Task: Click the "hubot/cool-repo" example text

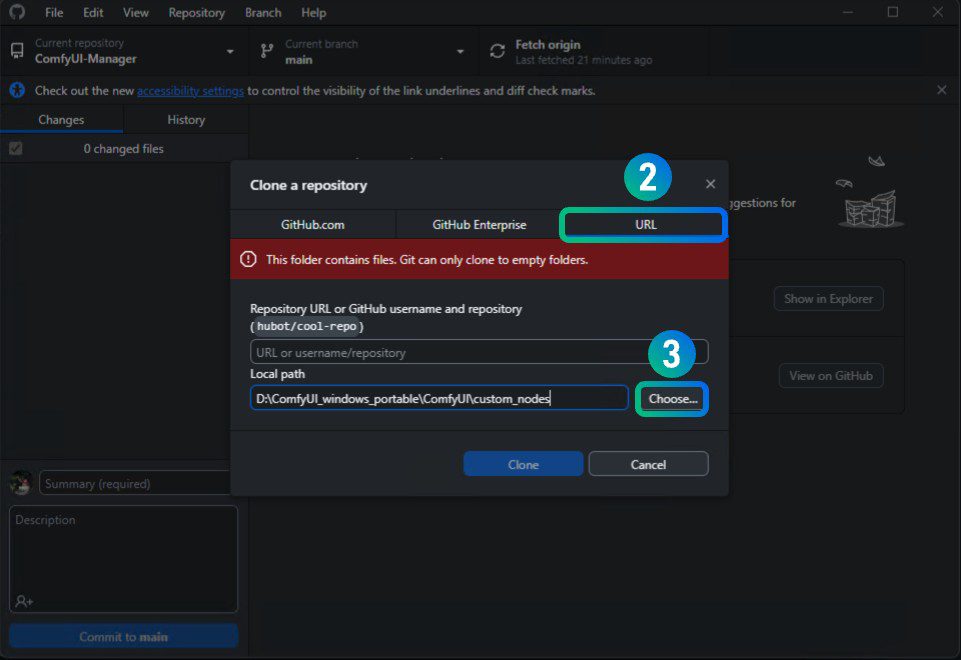Action: pyautogui.click(x=306, y=326)
